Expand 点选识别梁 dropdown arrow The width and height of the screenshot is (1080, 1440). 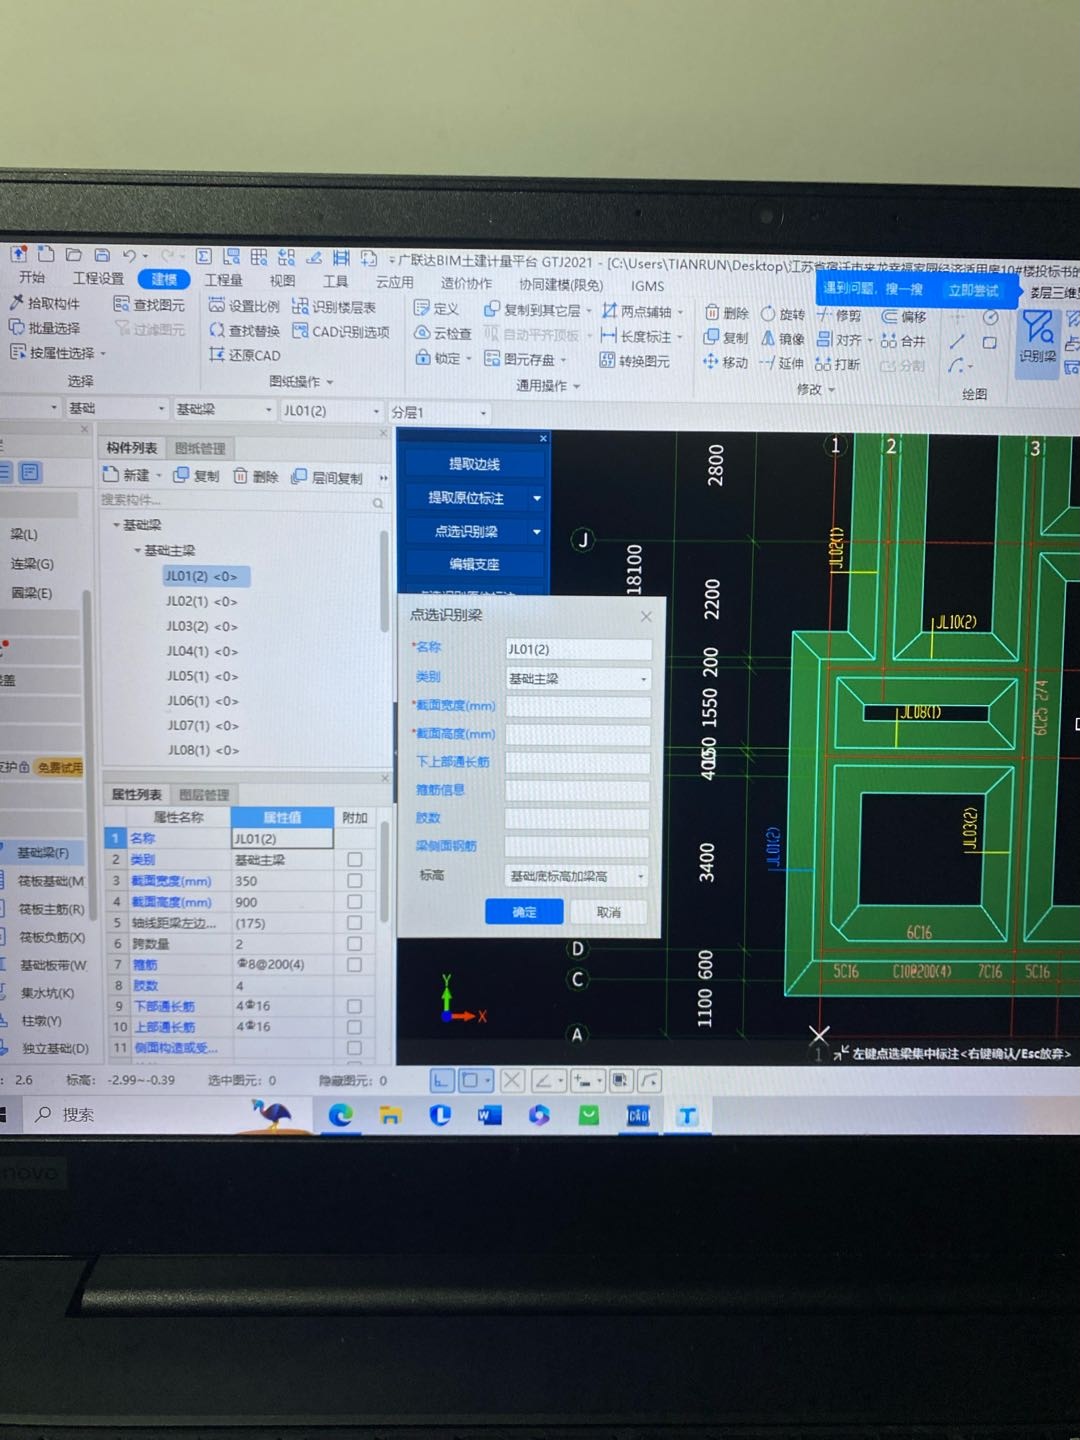point(537,532)
